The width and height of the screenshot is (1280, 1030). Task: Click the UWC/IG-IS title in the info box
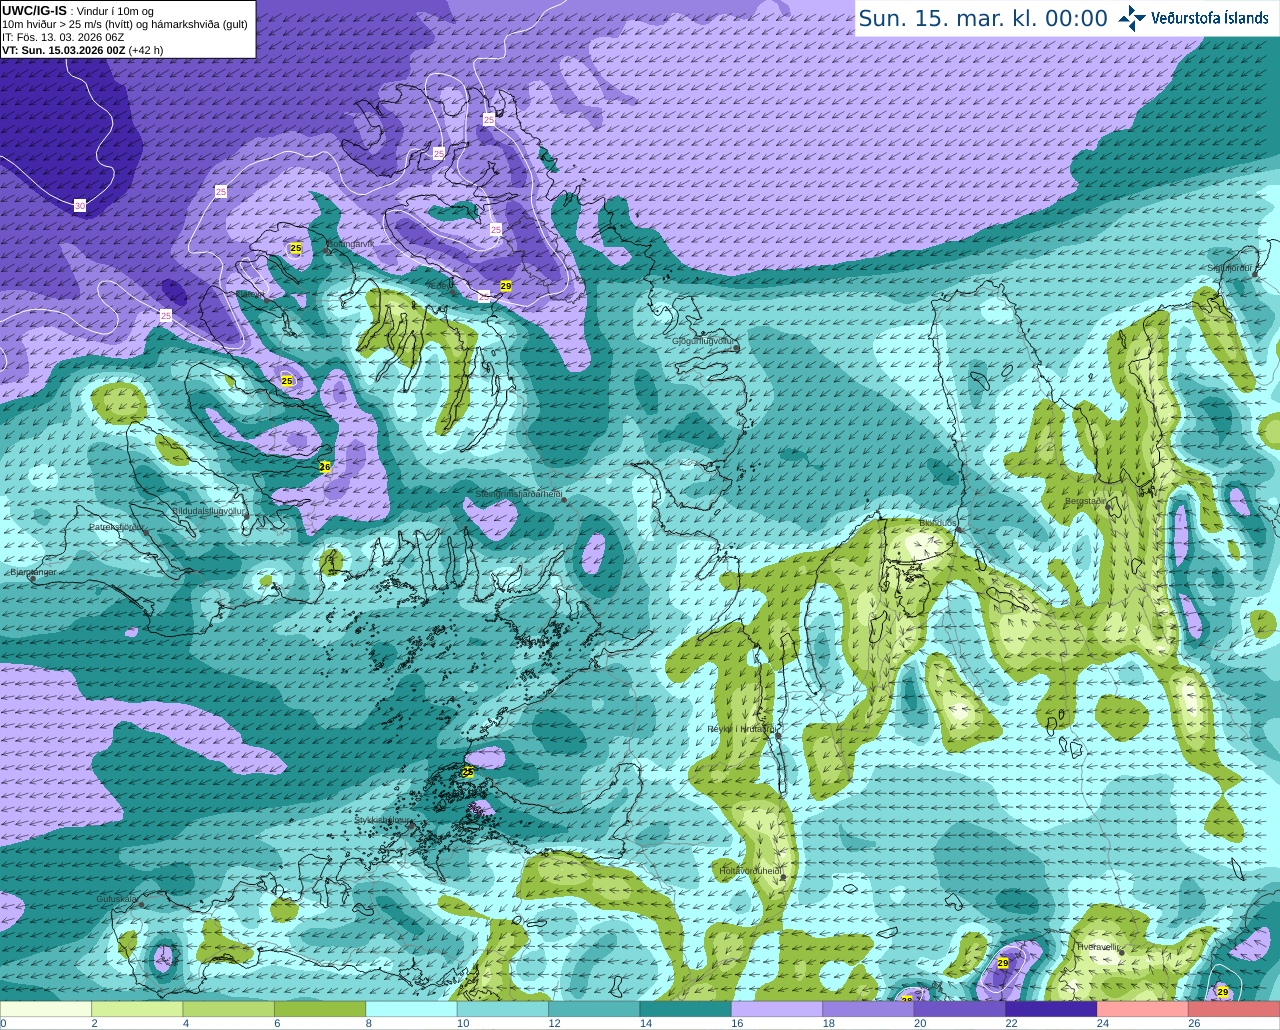tap(35, 10)
